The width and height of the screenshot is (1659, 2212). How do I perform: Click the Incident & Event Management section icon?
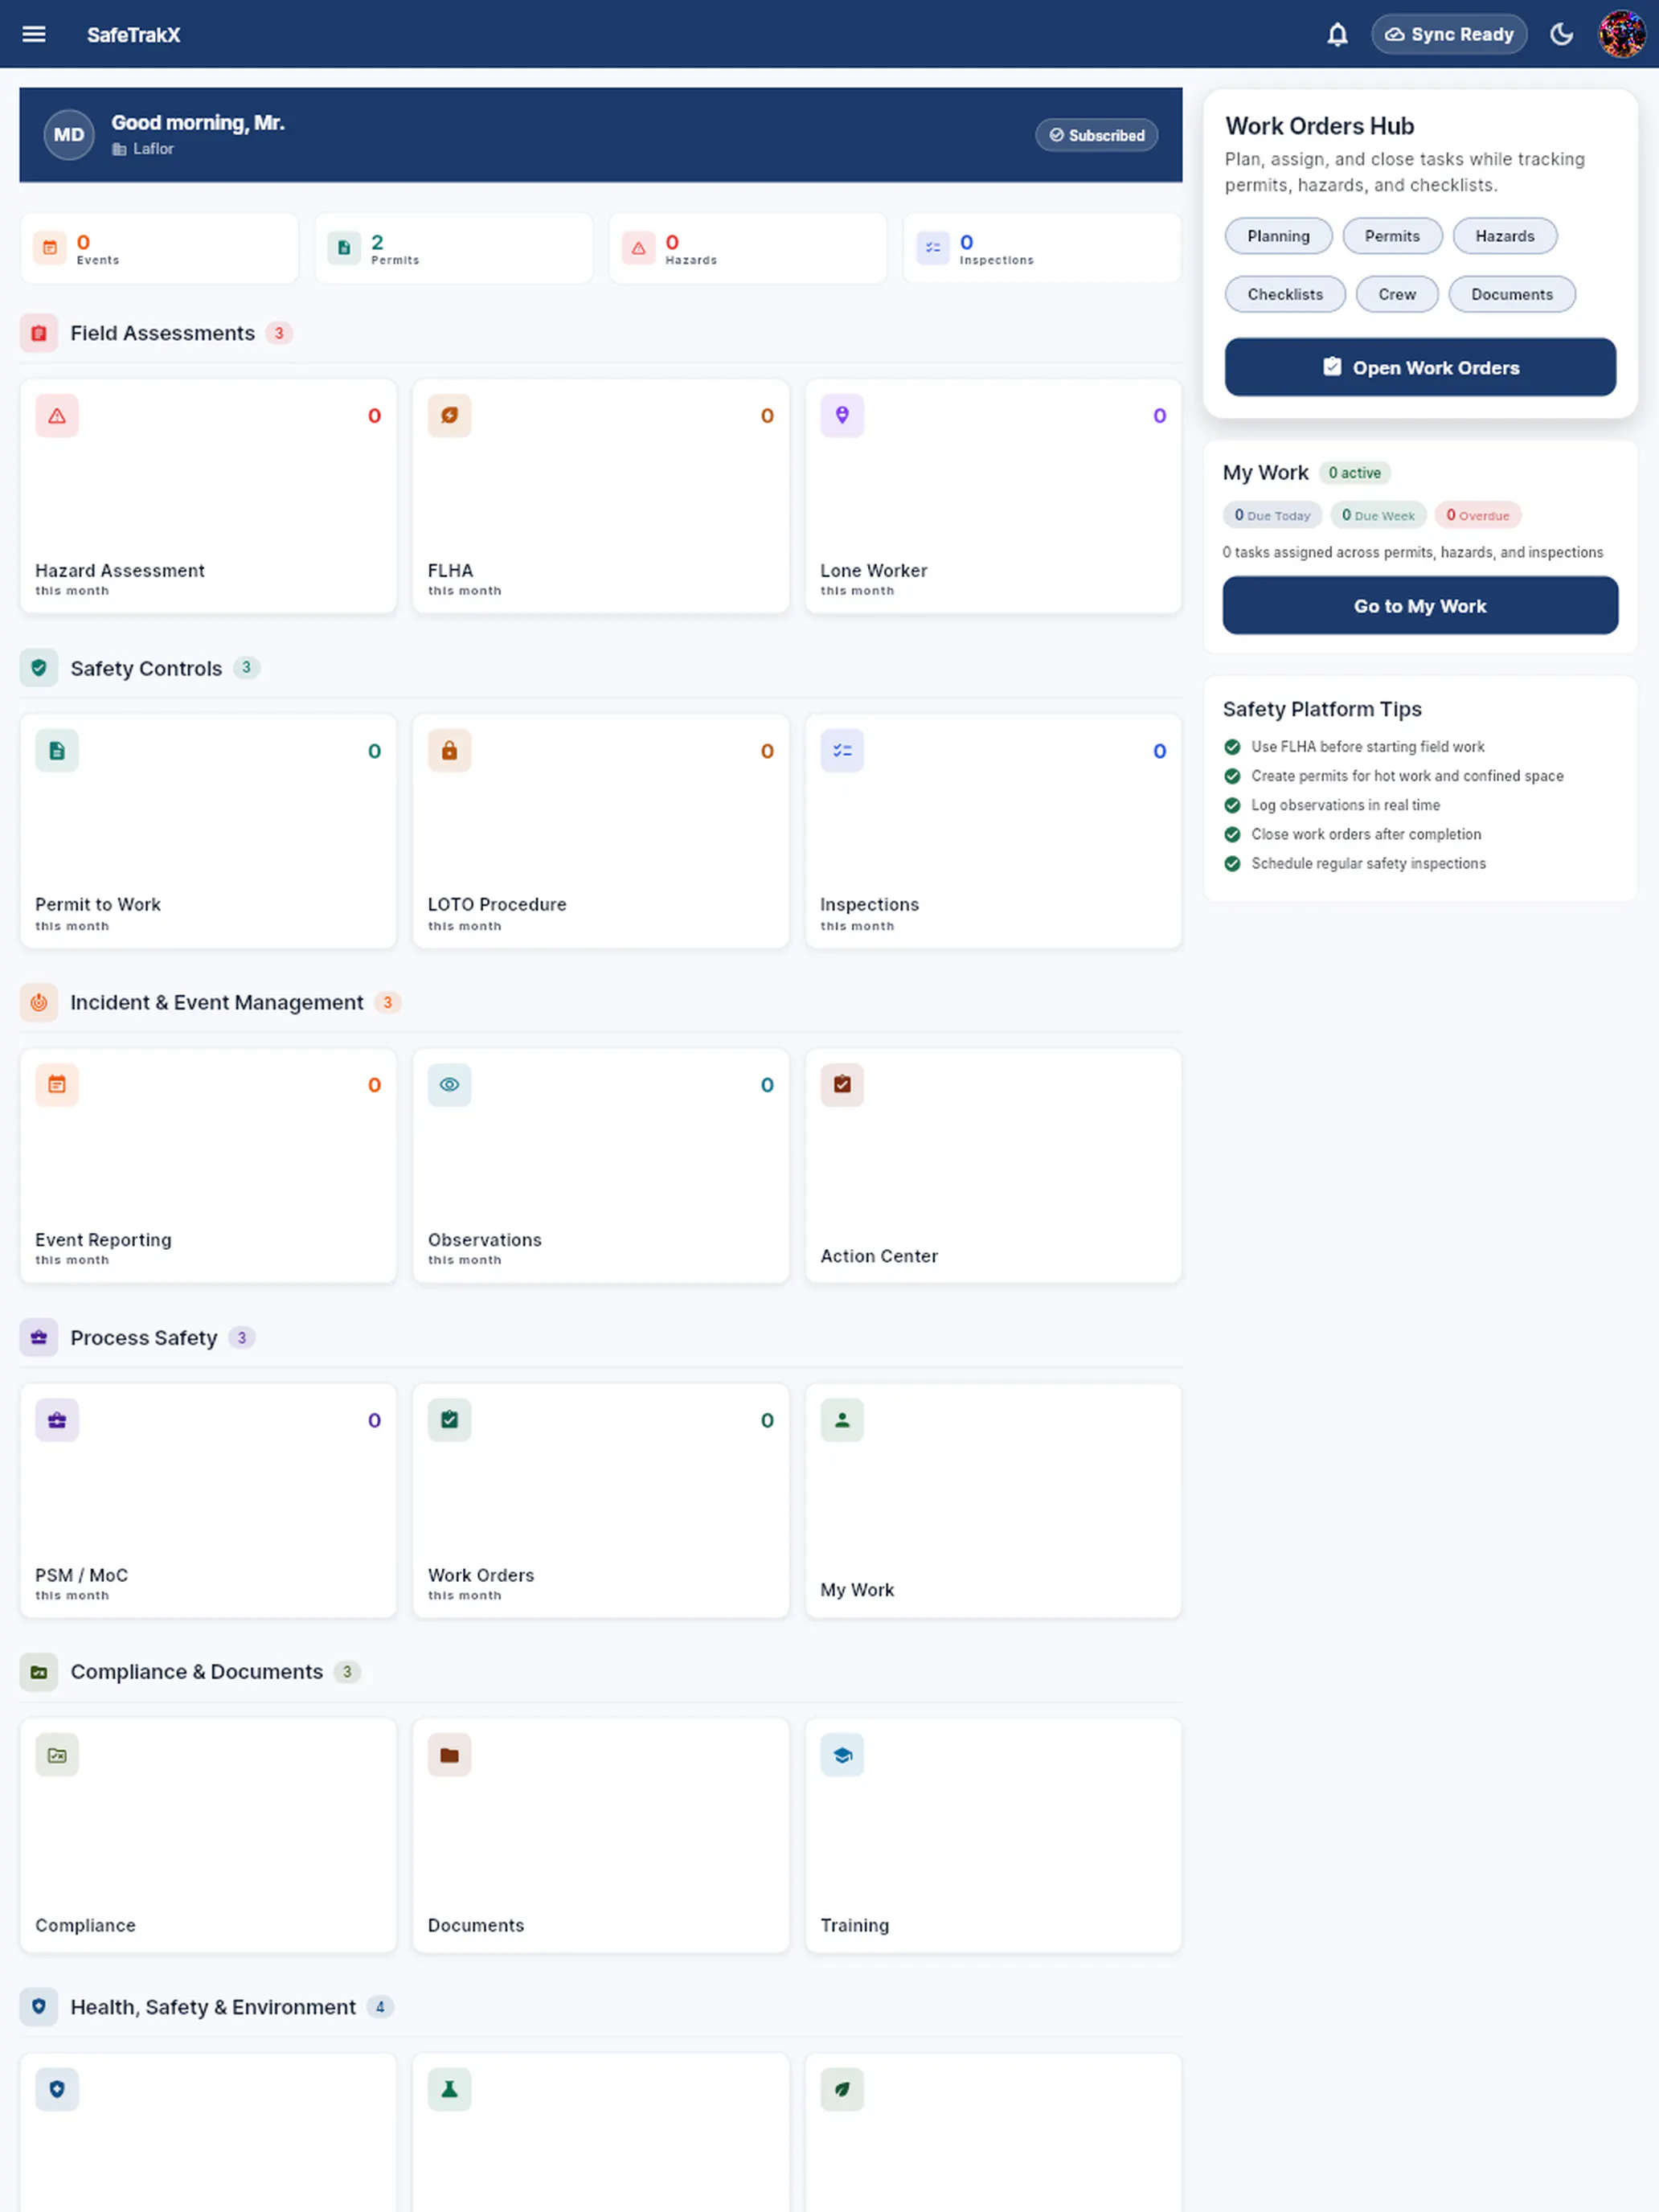pyautogui.click(x=39, y=1003)
